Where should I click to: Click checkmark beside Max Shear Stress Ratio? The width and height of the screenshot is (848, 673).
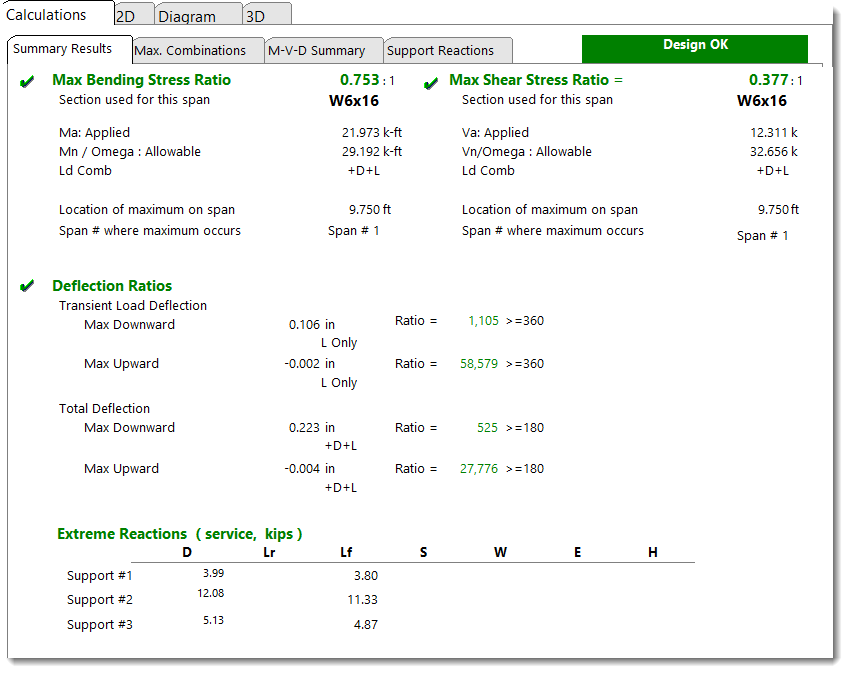pos(430,84)
